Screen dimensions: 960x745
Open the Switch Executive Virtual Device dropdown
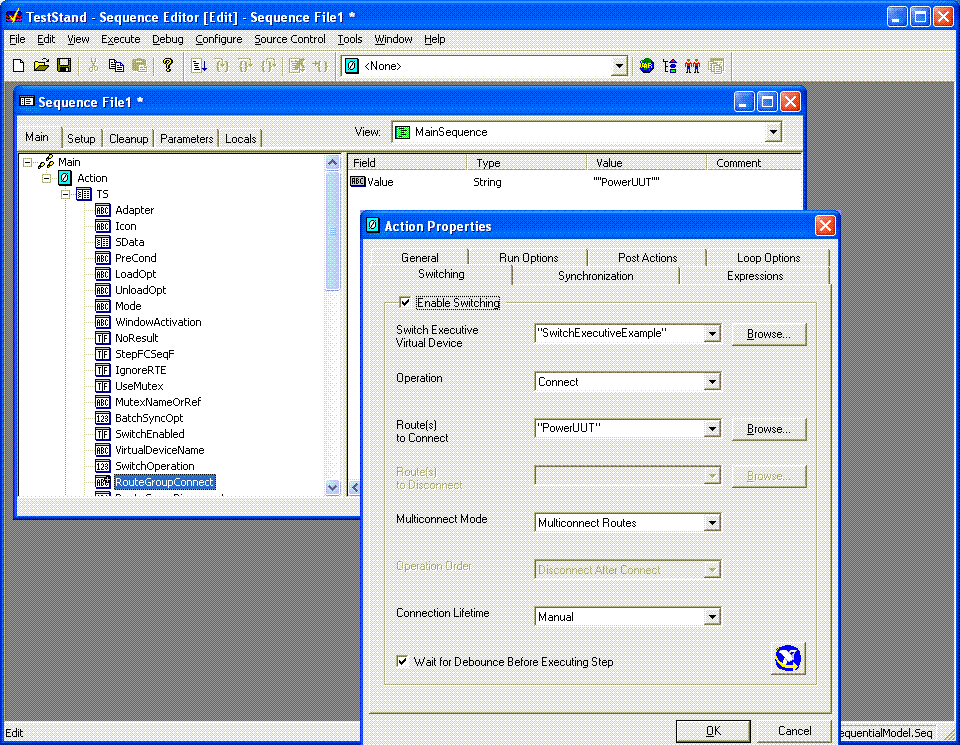pos(711,334)
